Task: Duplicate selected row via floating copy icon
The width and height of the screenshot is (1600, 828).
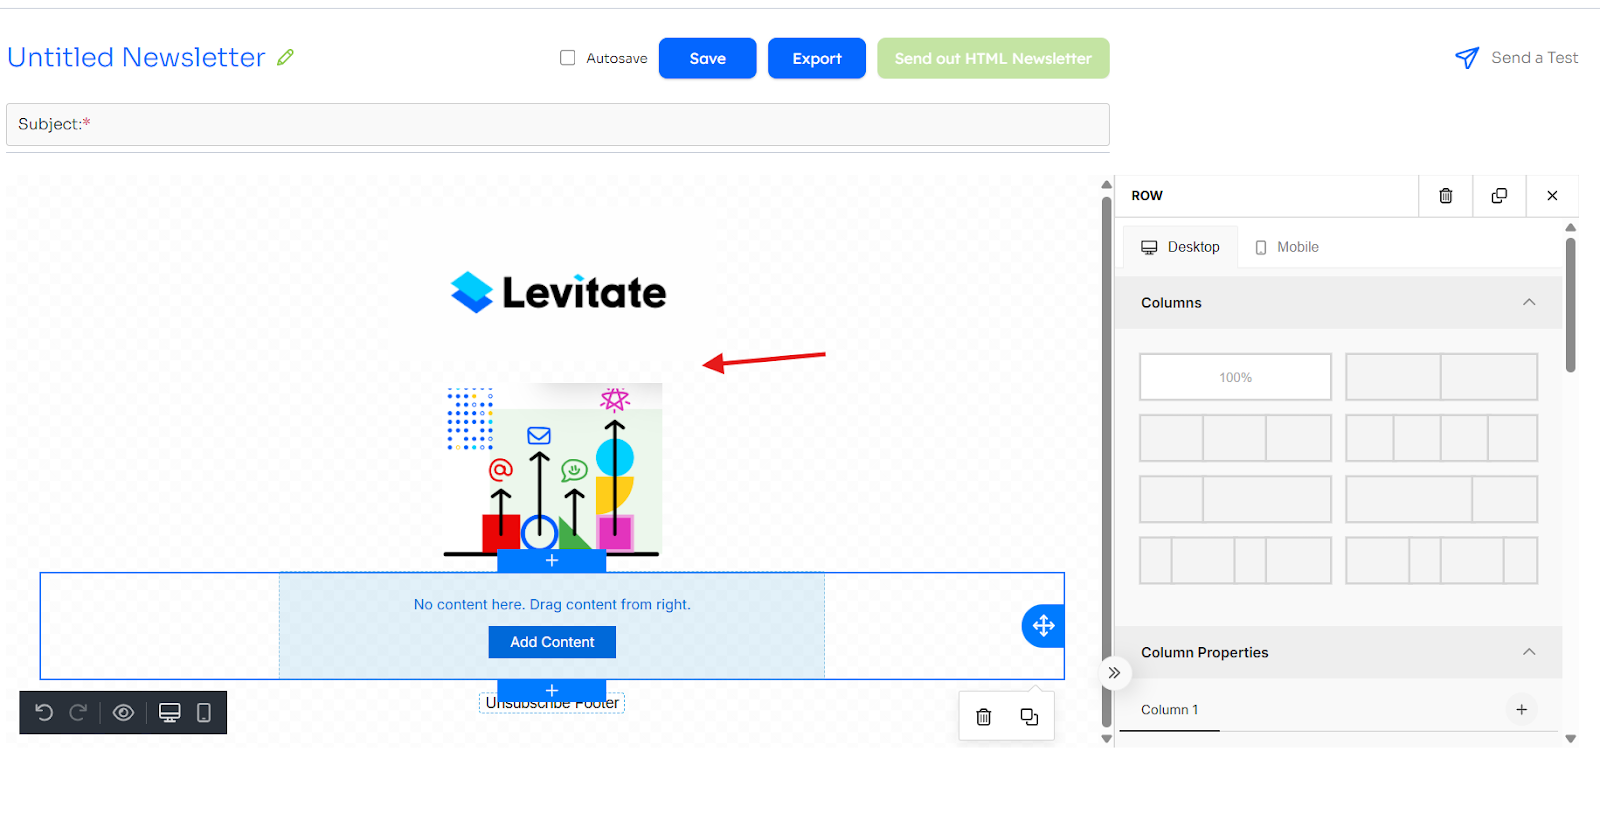Action: (1029, 717)
